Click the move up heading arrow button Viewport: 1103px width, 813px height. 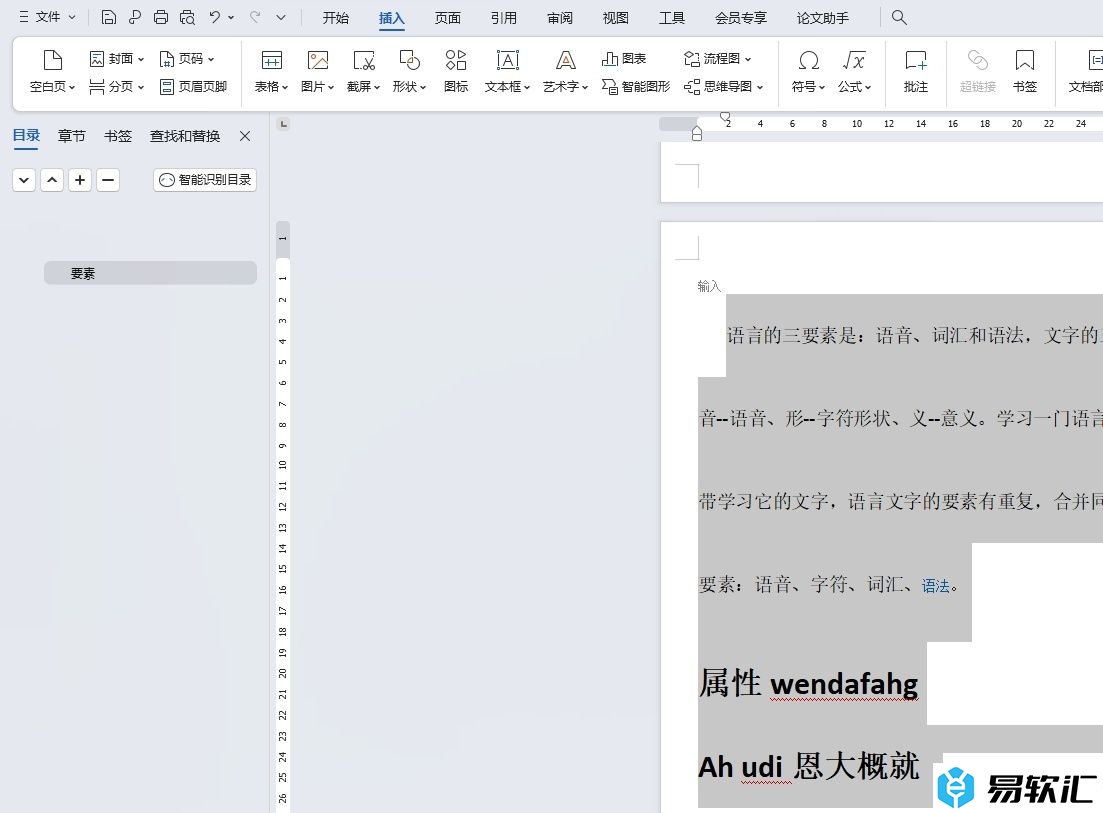pyautogui.click(x=52, y=180)
